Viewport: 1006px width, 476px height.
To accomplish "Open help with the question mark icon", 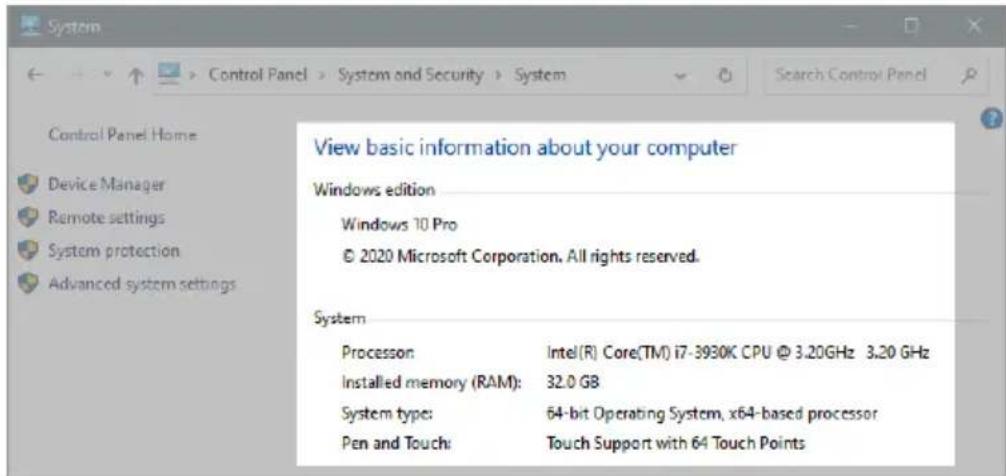I will (993, 119).
